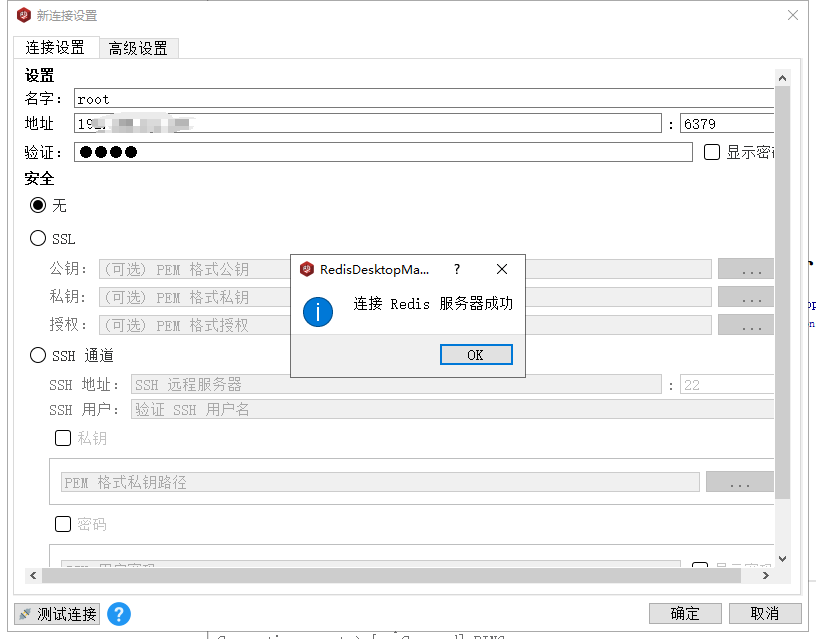This screenshot has width=816, height=639.
Task: Click the 验证 password field
Action: (x=383, y=152)
